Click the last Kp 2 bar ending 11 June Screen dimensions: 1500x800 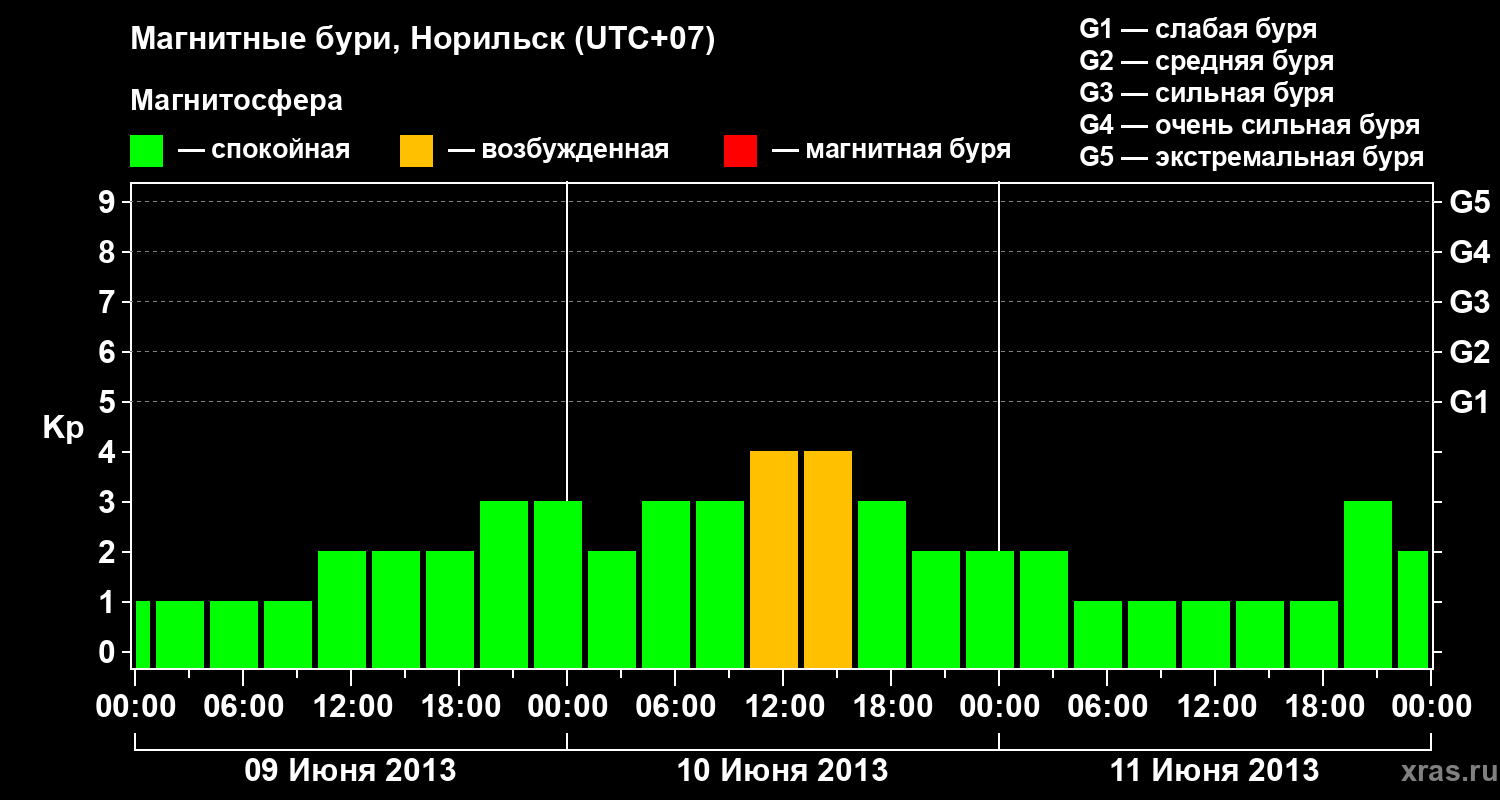[1413, 609]
